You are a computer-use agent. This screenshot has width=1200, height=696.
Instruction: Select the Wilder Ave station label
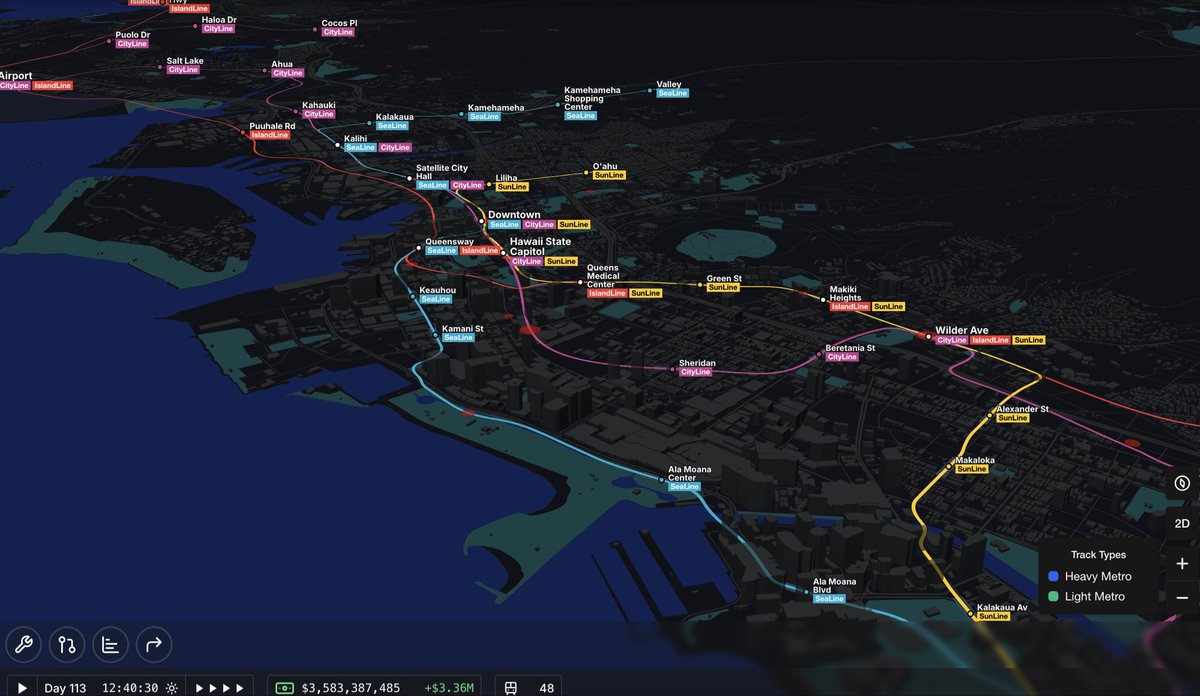point(962,330)
